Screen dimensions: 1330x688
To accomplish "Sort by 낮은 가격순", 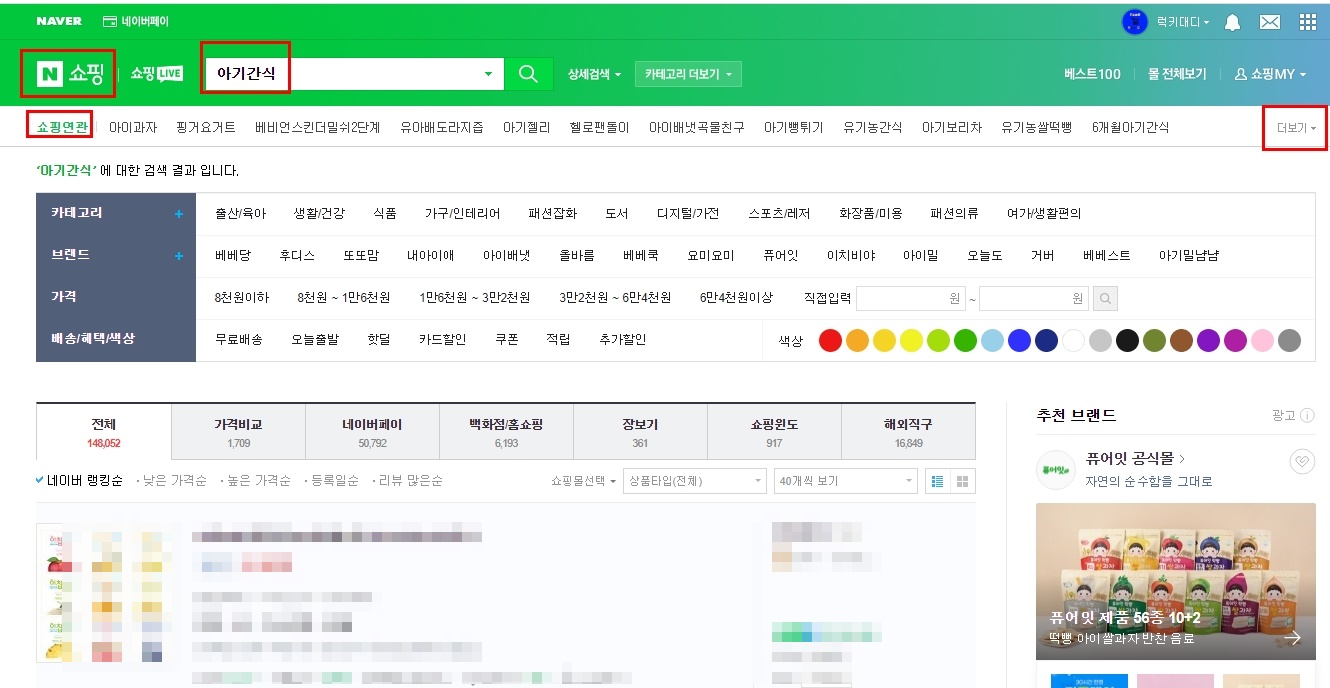I will click(175, 481).
